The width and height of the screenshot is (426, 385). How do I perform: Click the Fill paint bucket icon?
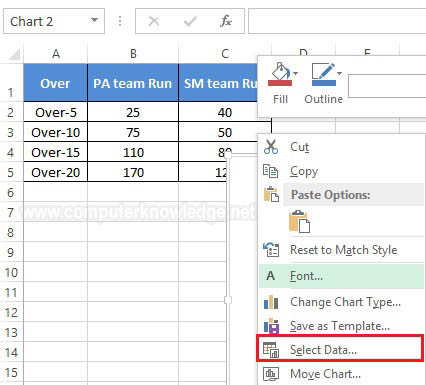click(x=280, y=74)
